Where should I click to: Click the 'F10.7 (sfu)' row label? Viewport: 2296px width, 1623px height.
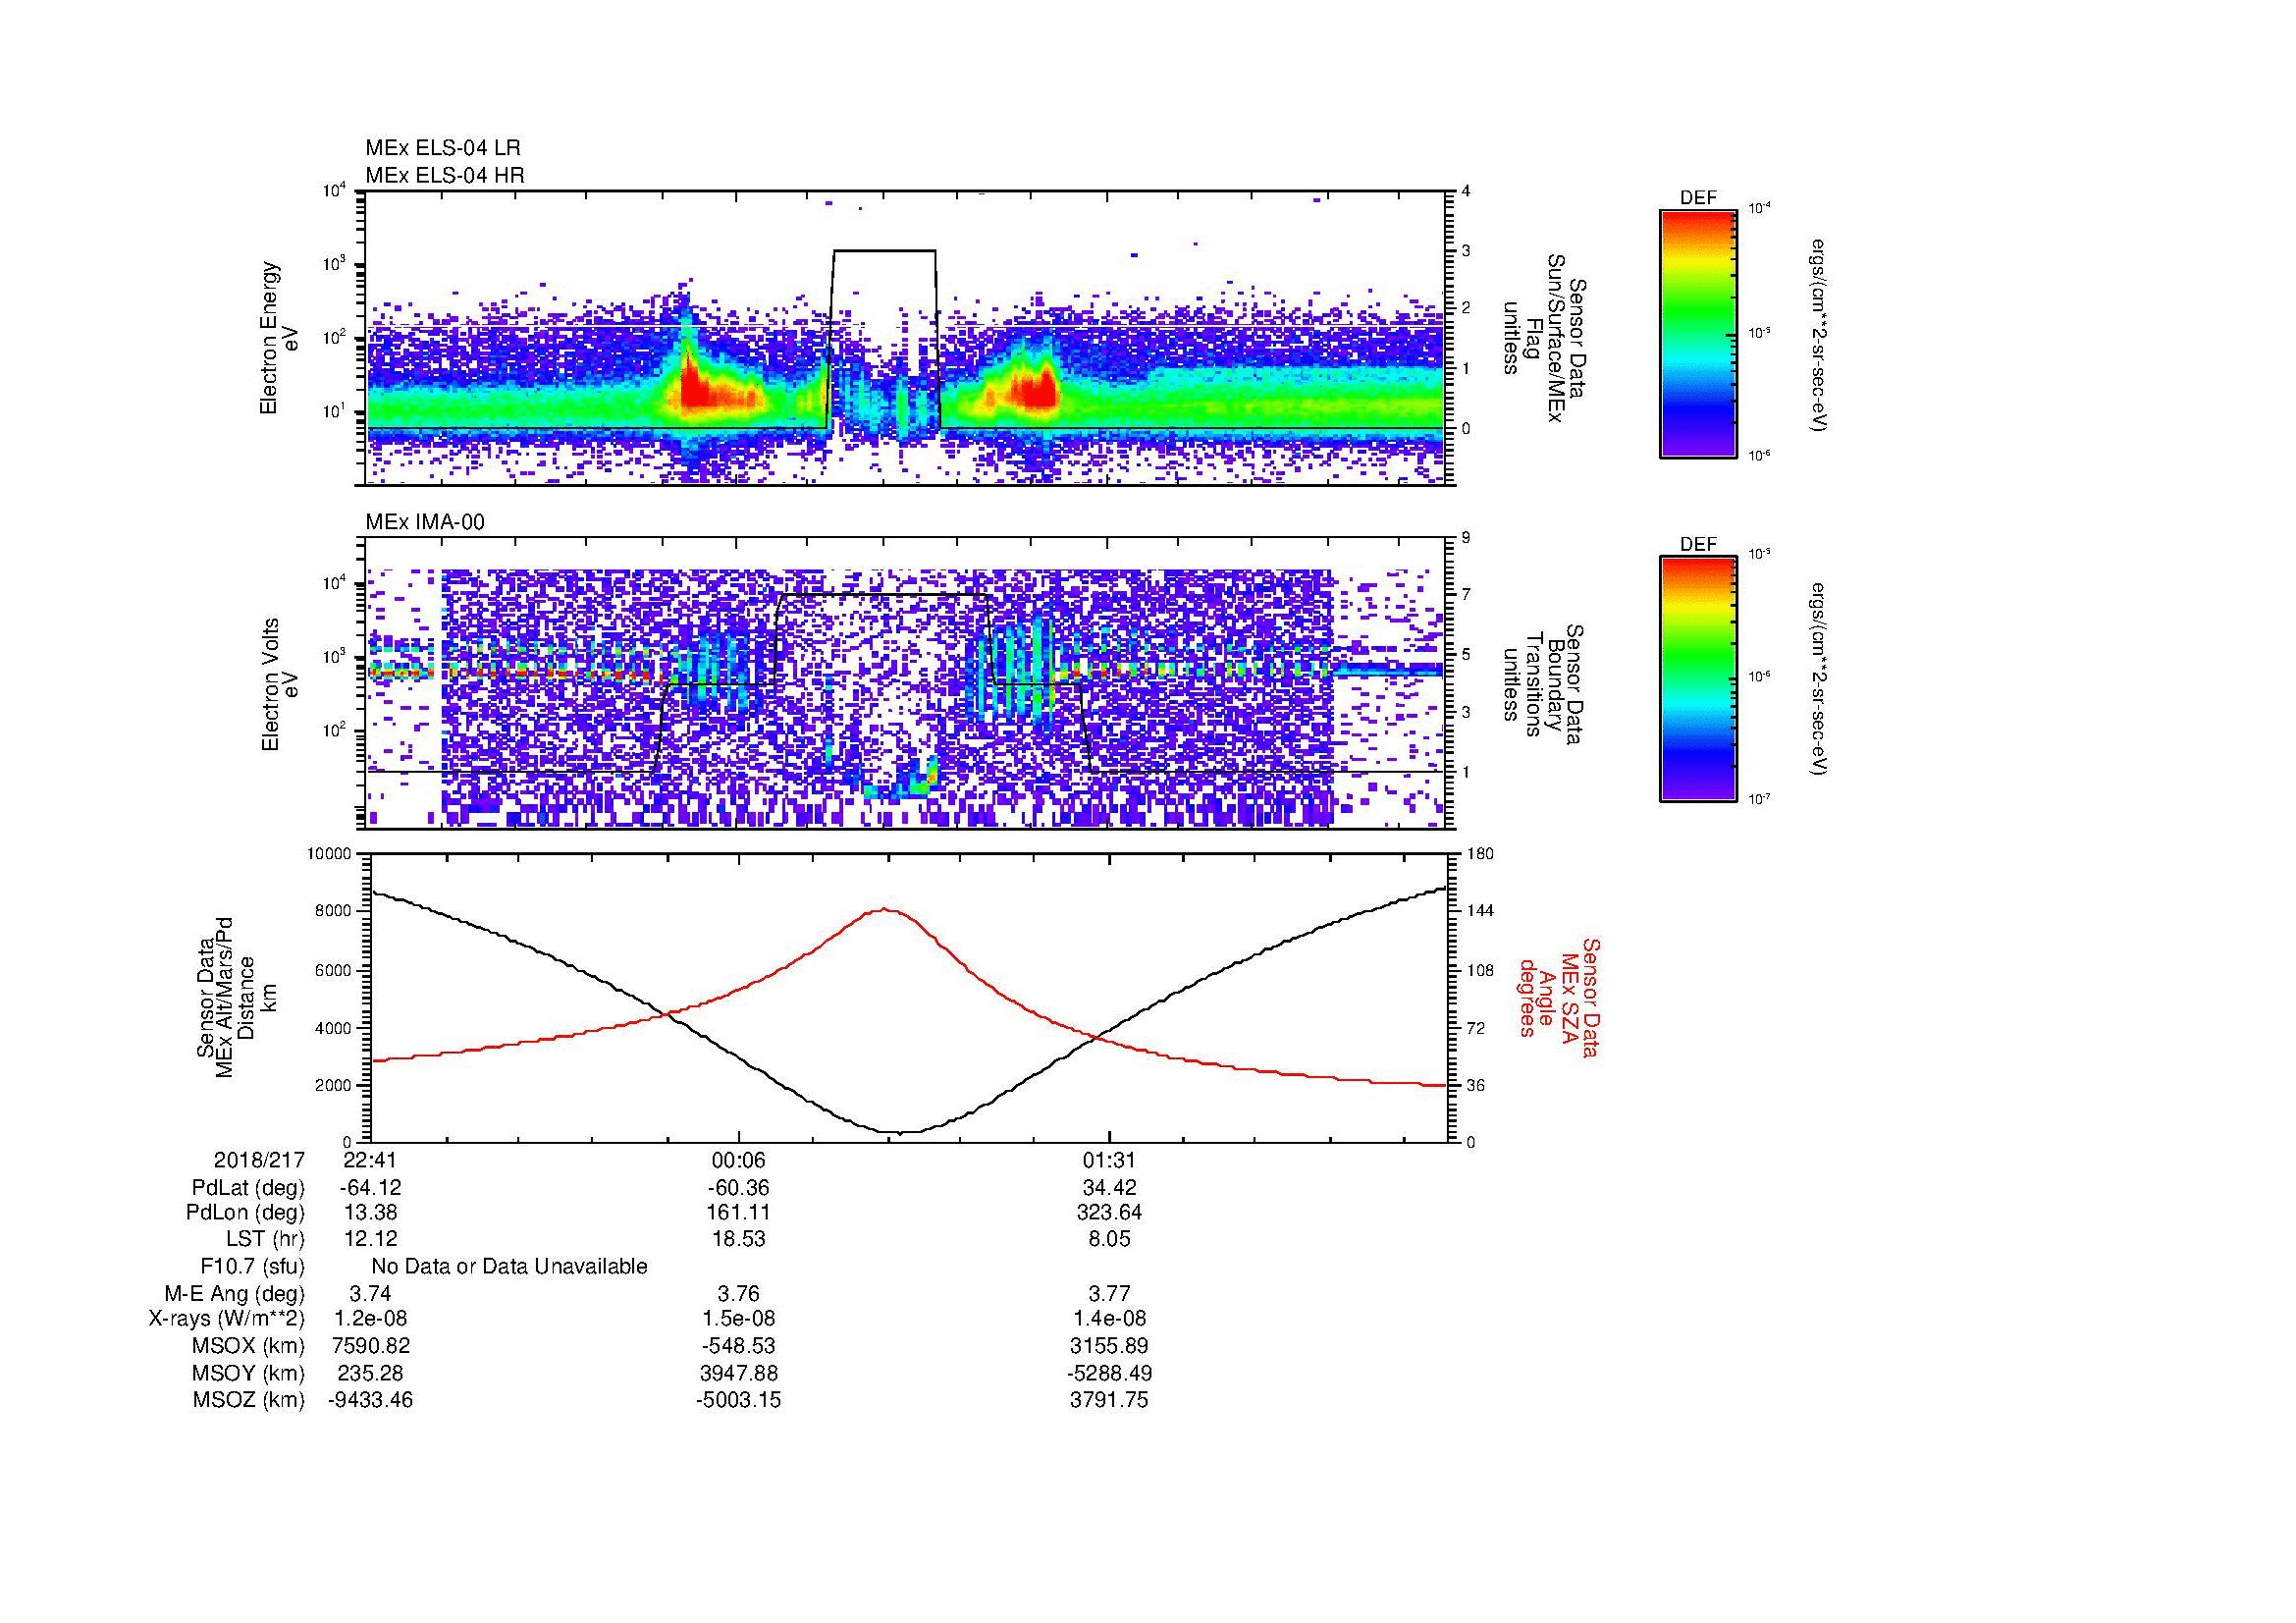pos(252,1267)
